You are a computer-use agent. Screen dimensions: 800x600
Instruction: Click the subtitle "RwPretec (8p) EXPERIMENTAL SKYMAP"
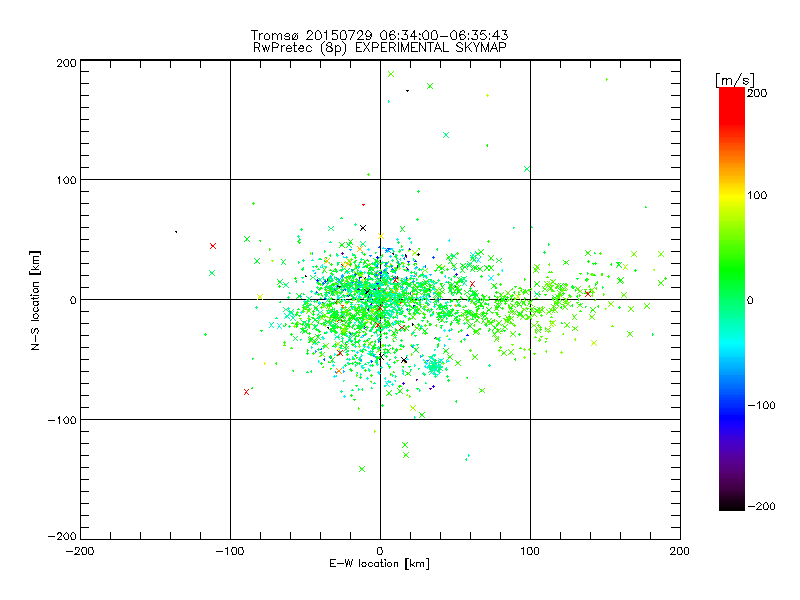pyautogui.click(x=380, y=48)
